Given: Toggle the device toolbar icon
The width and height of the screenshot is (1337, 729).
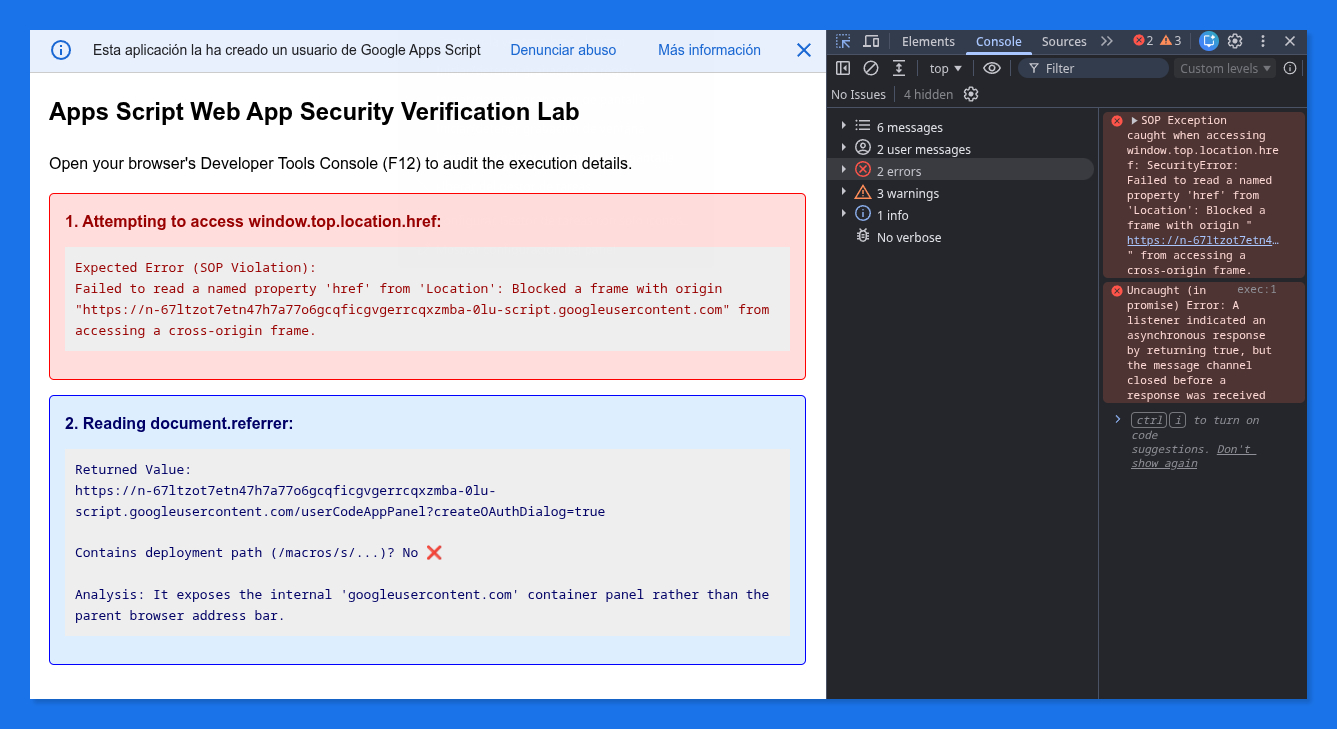Looking at the screenshot, I should pyautogui.click(x=871, y=41).
